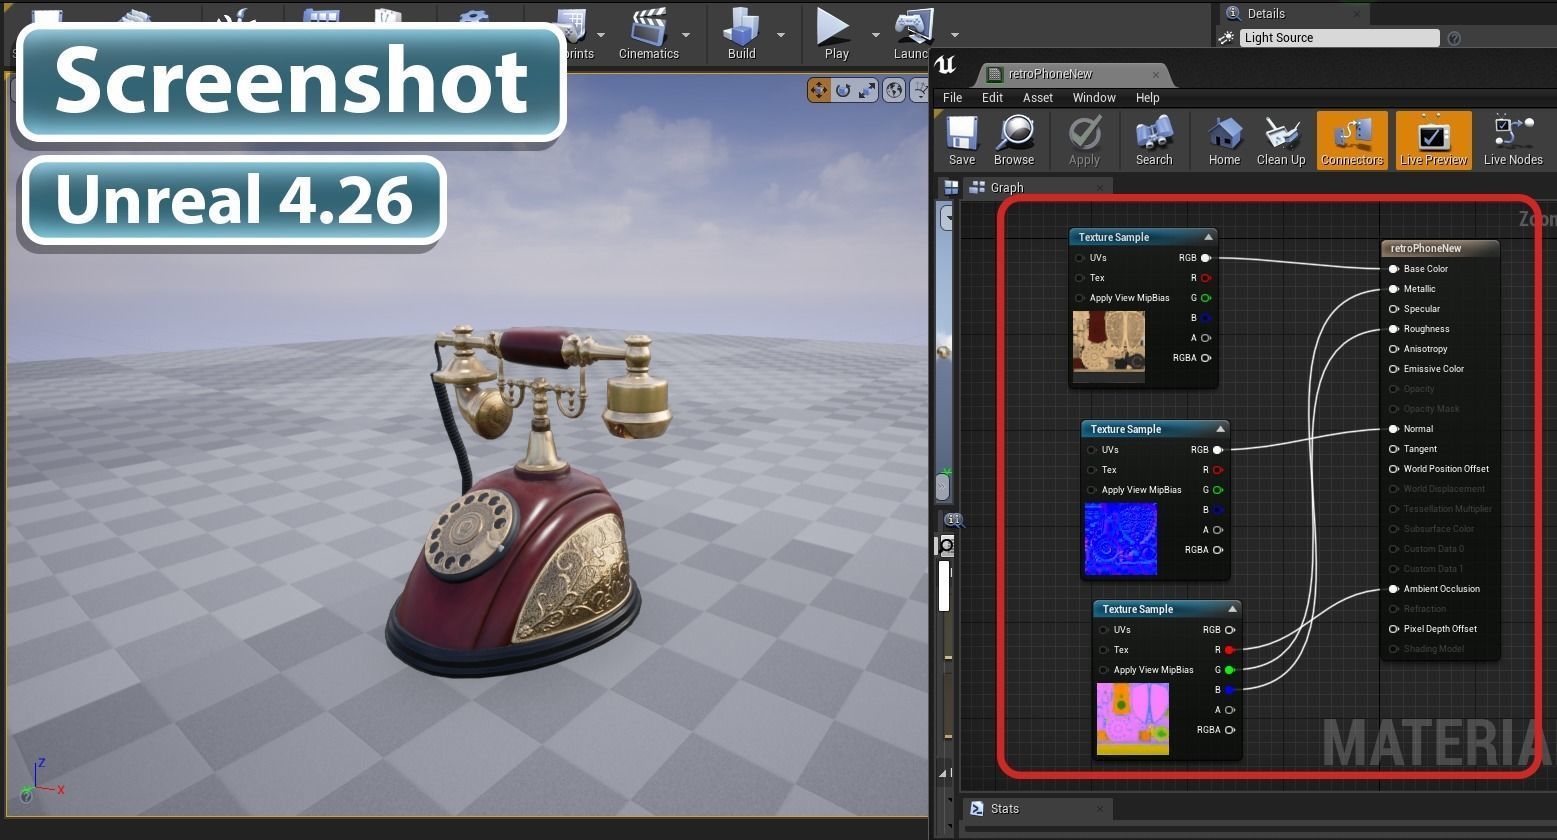
Task: Open the Play options dropdown arrow
Action: 876,35
